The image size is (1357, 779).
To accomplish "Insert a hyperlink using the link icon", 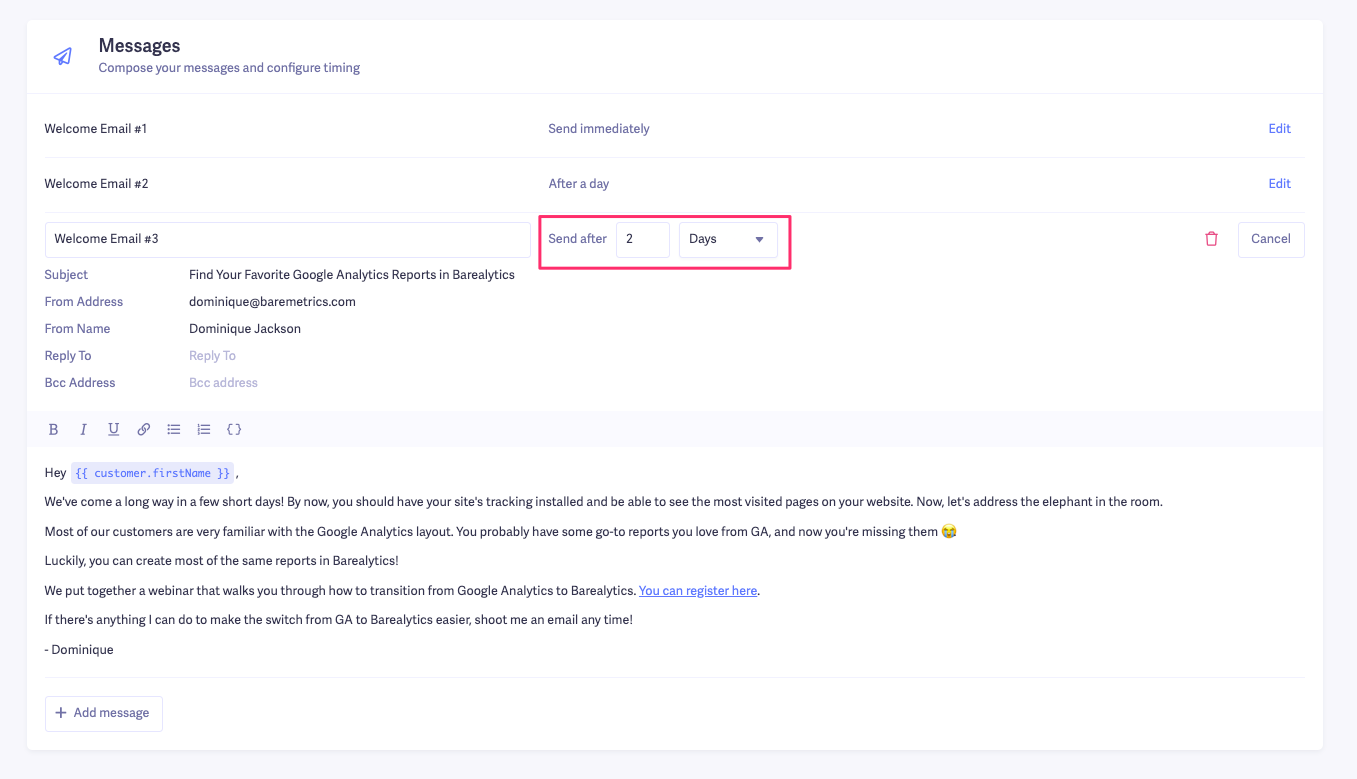I will (x=144, y=429).
